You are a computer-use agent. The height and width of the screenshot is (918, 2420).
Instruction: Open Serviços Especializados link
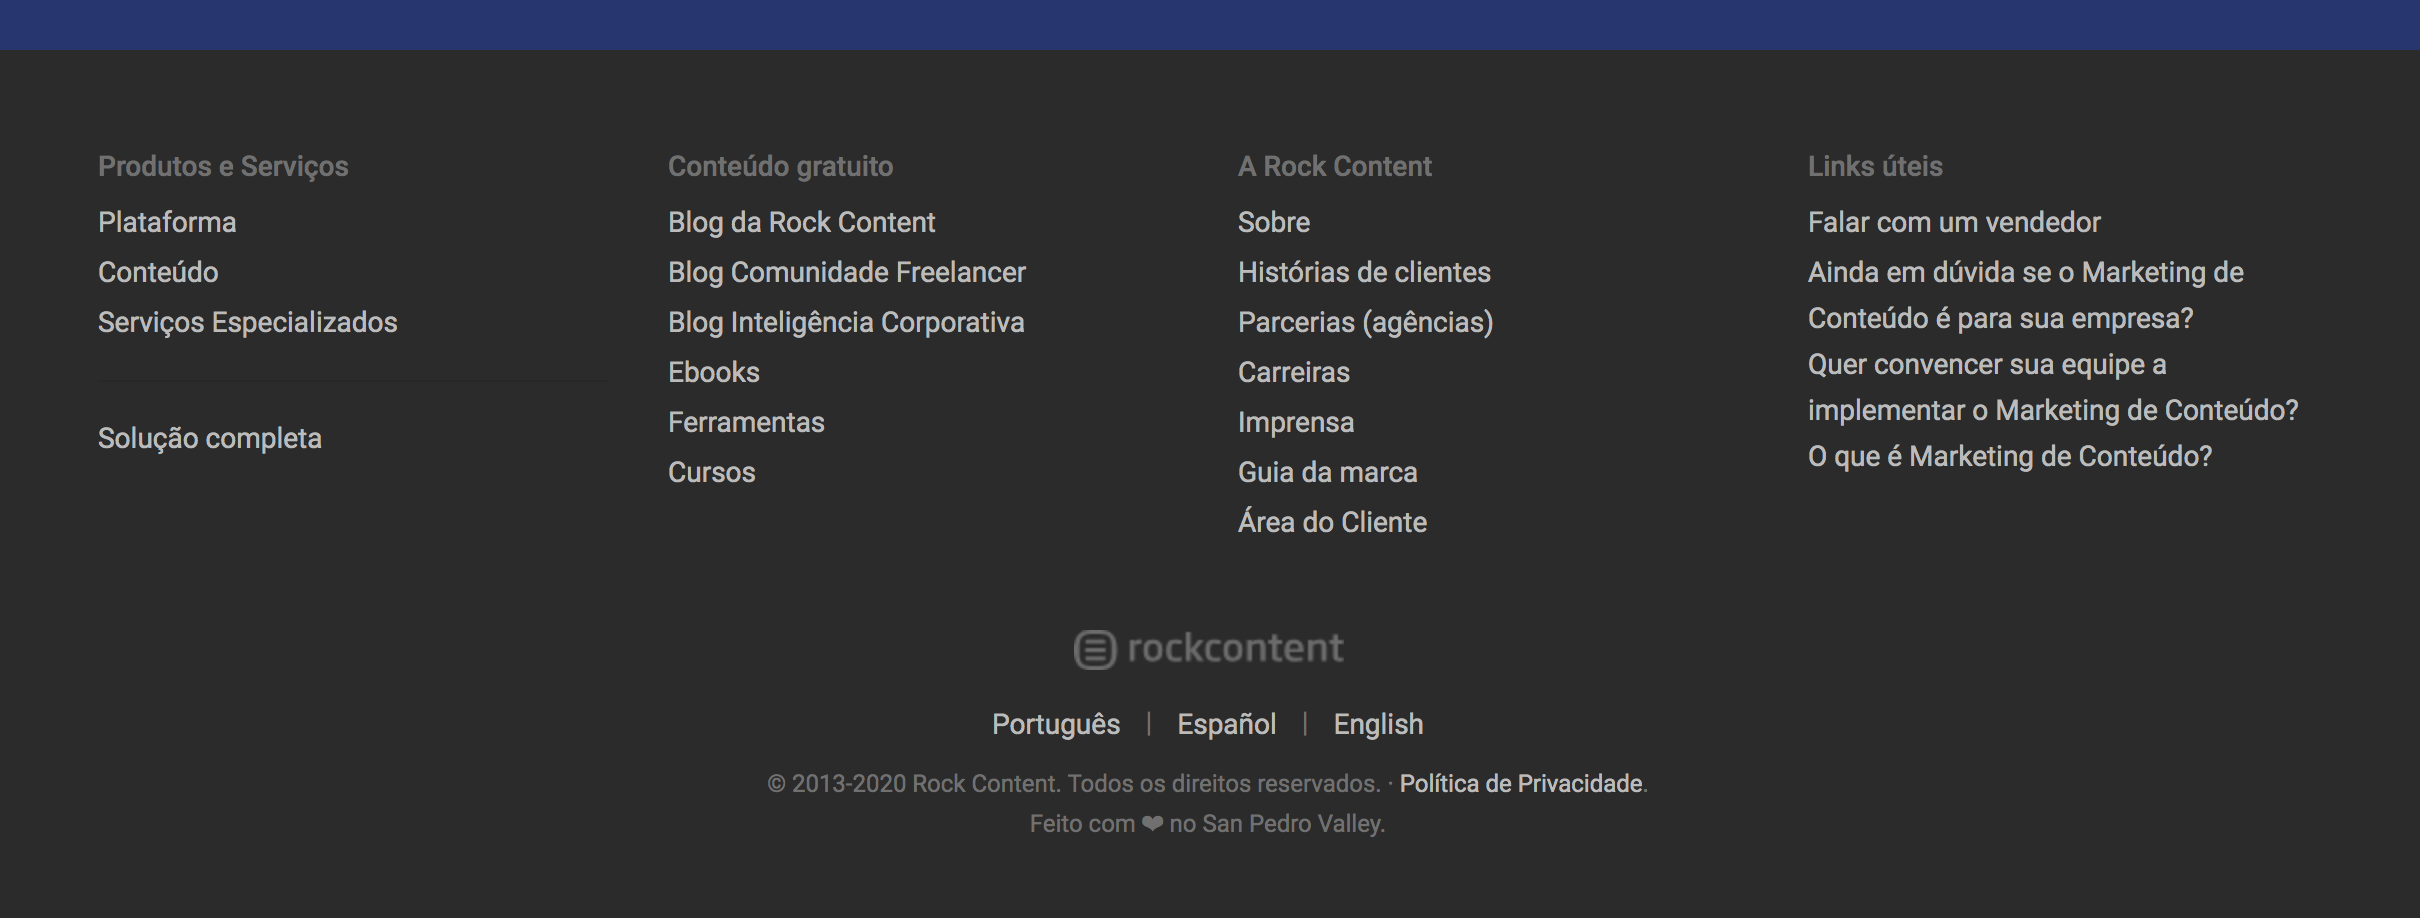248,322
